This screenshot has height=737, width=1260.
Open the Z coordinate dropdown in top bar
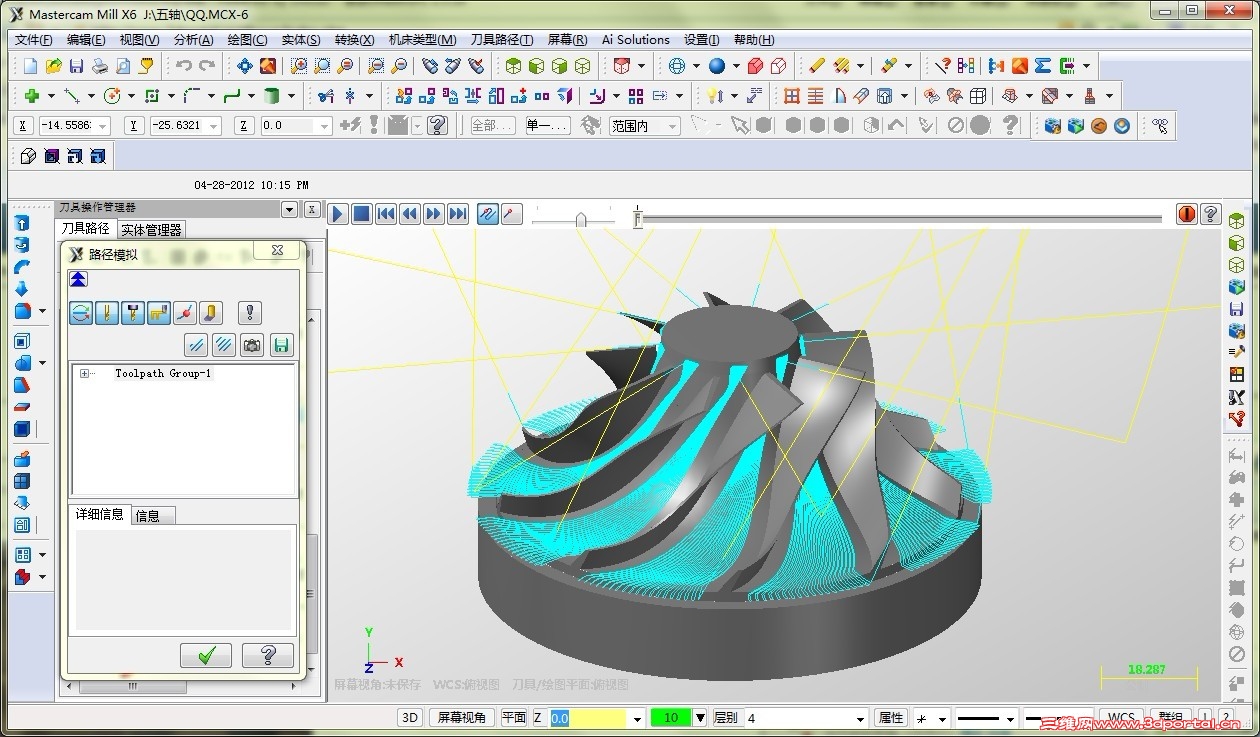[x=323, y=126]
